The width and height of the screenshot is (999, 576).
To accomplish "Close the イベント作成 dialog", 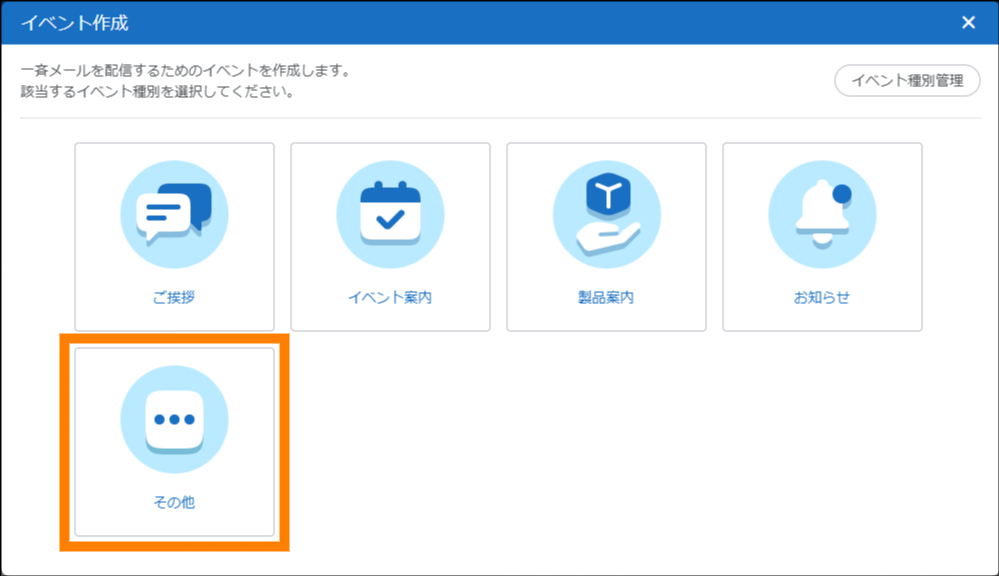I will [x=968, y=23].
